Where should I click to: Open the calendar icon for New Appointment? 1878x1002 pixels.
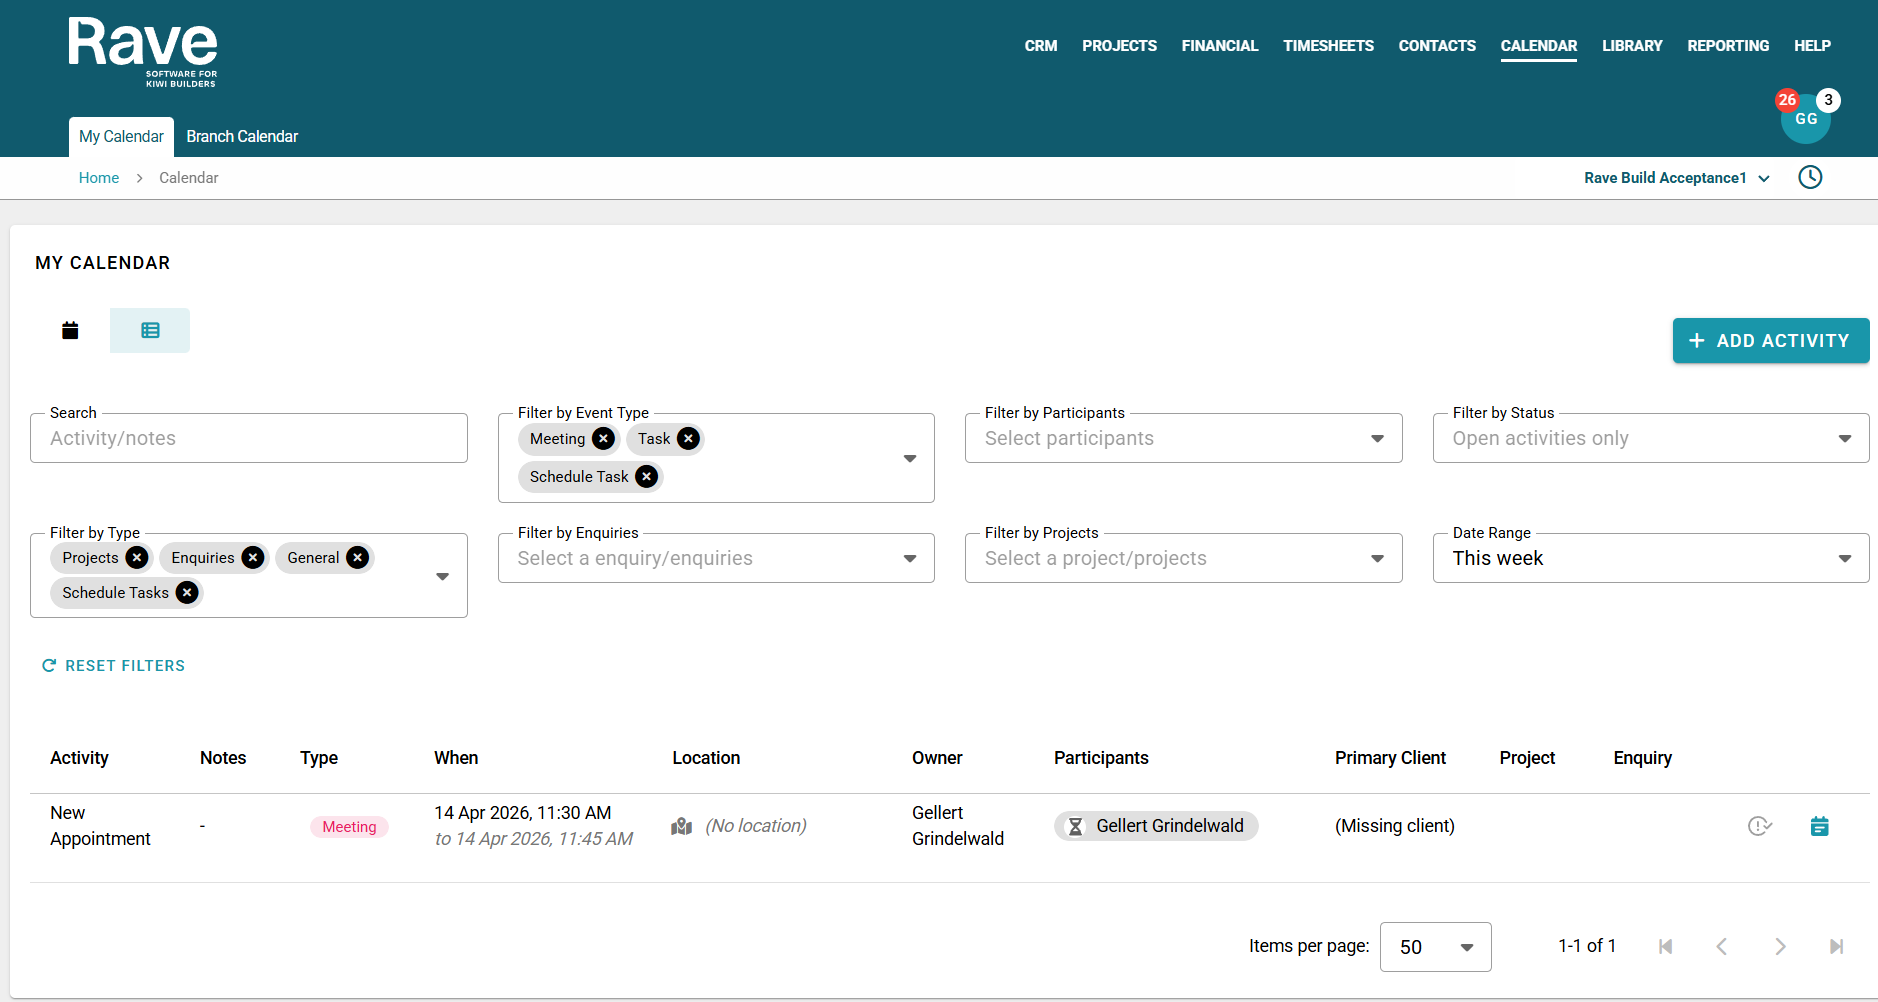tap(1819, 826)
